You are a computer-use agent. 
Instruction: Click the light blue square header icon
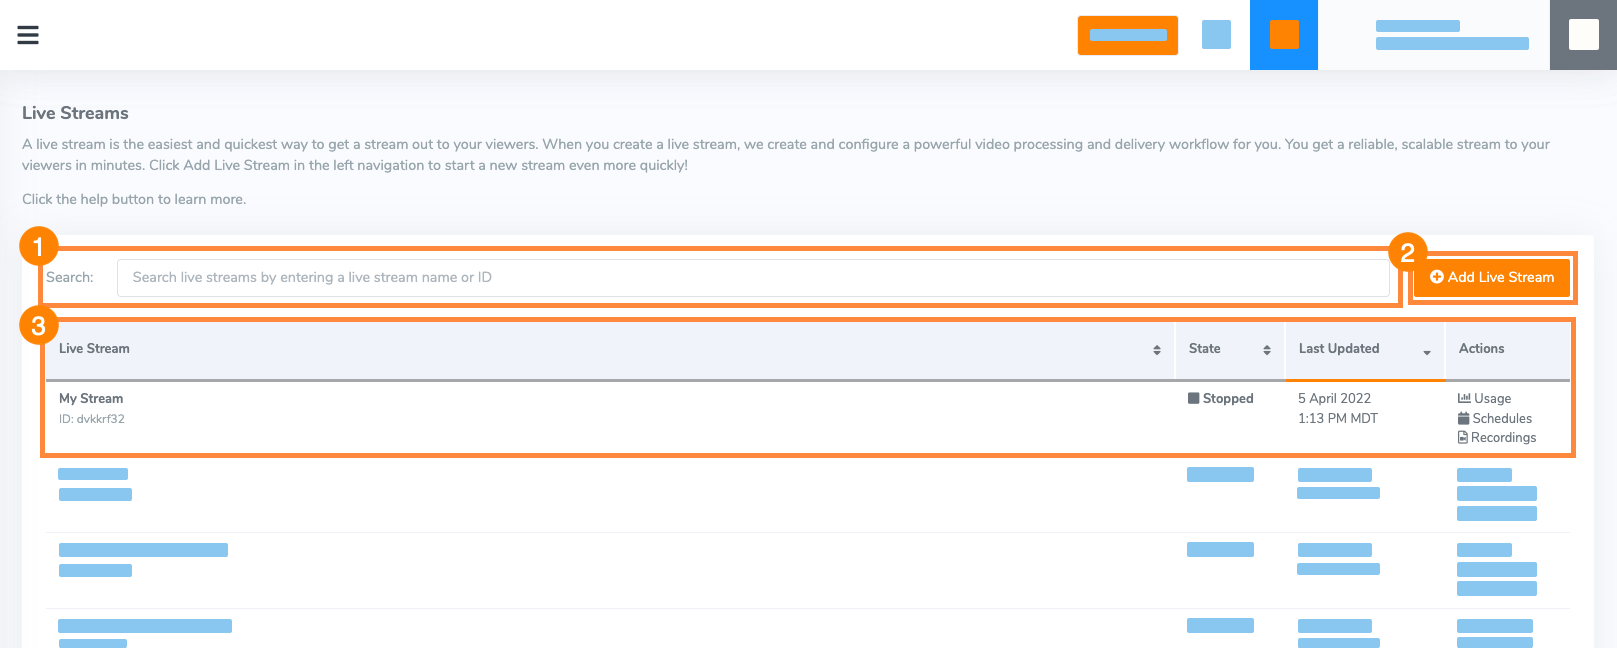(1216, 35)
